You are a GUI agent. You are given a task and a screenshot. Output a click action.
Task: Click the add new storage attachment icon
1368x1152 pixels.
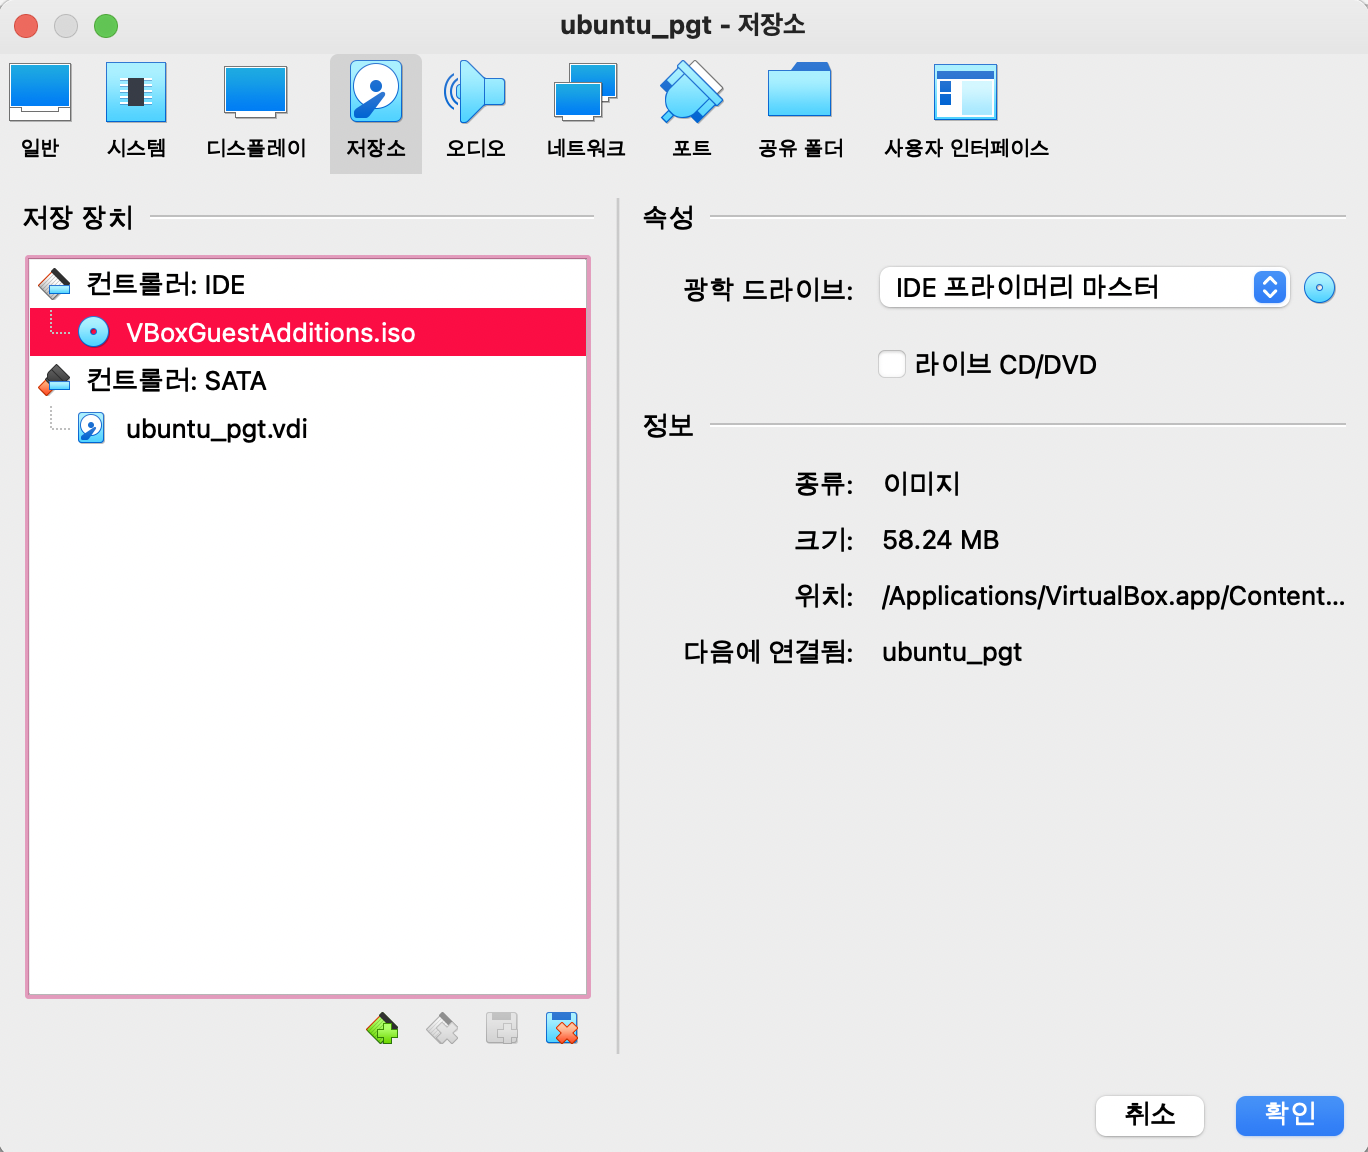click(x=502, y=1028)
